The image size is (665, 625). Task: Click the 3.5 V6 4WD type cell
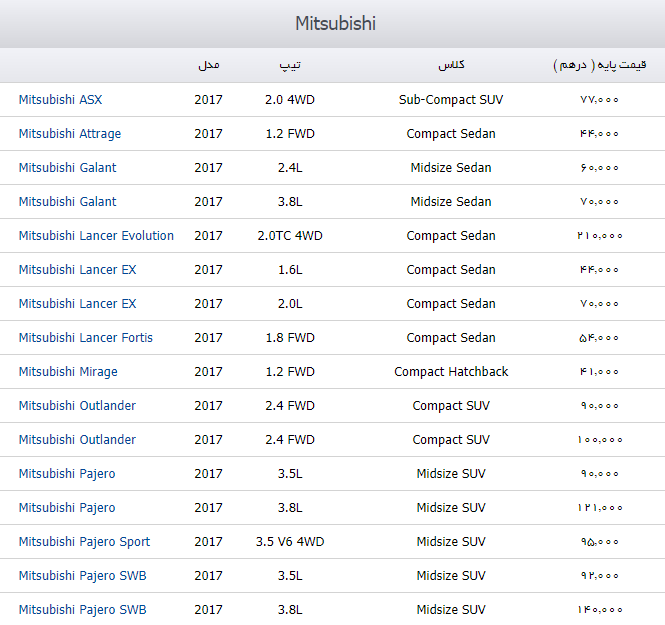[290, 542]
